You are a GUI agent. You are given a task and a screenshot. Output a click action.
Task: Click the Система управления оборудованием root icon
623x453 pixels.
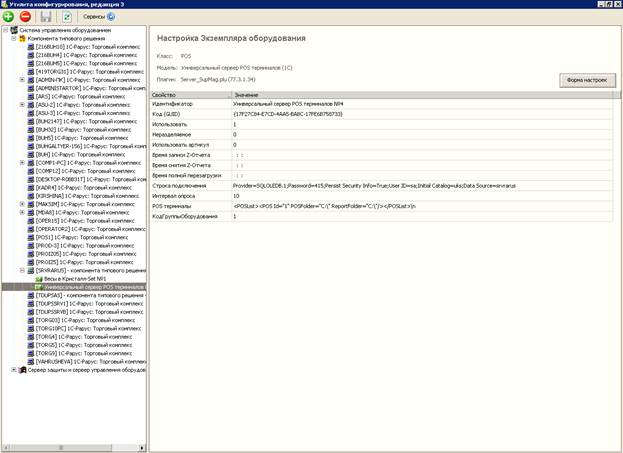click(x=14, y=30)
